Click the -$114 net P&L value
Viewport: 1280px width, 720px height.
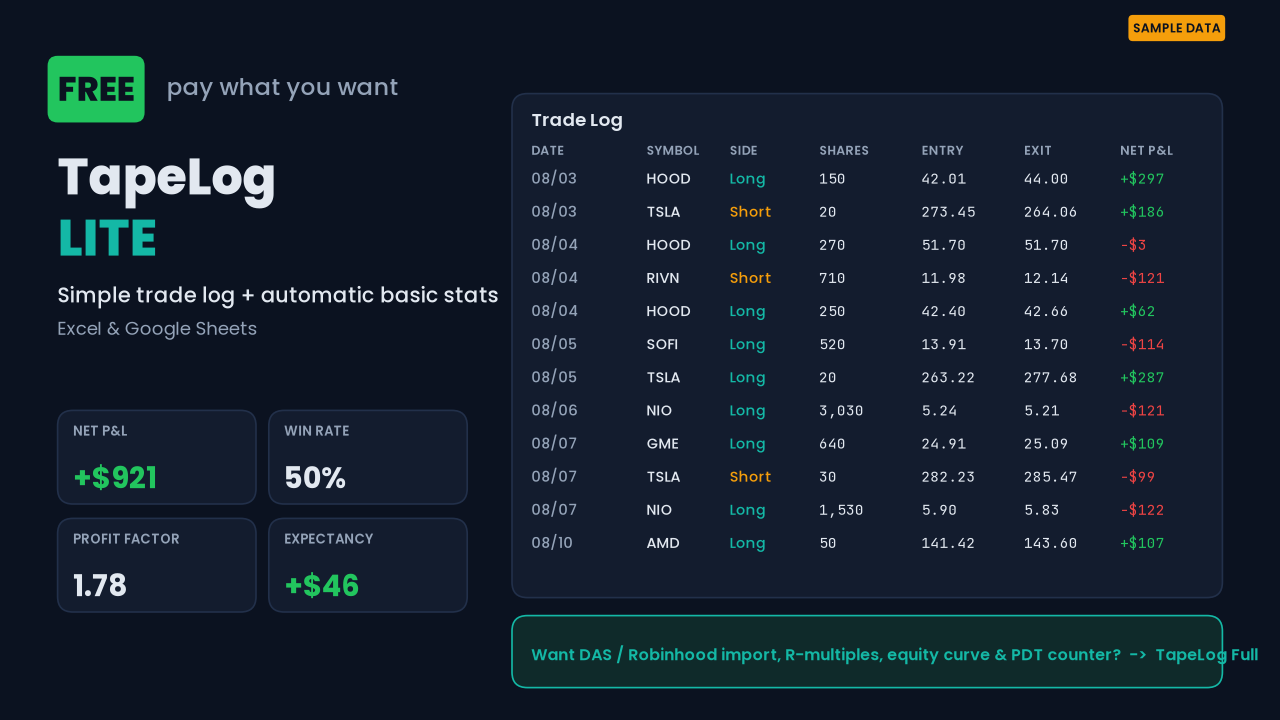coord(1142,344)
